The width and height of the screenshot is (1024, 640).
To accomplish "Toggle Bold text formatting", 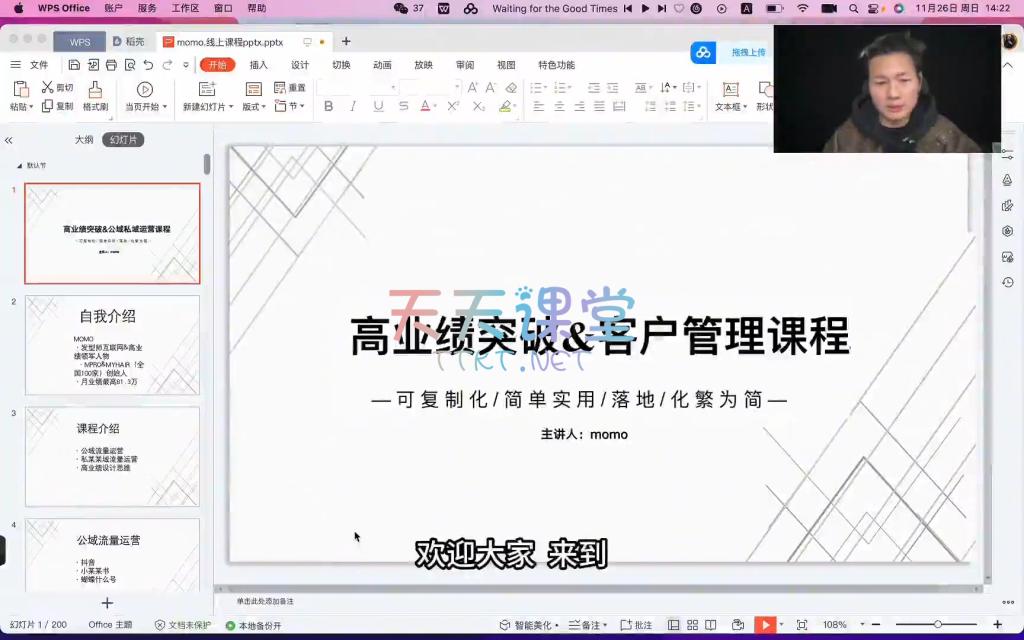I will pos(328,106).
